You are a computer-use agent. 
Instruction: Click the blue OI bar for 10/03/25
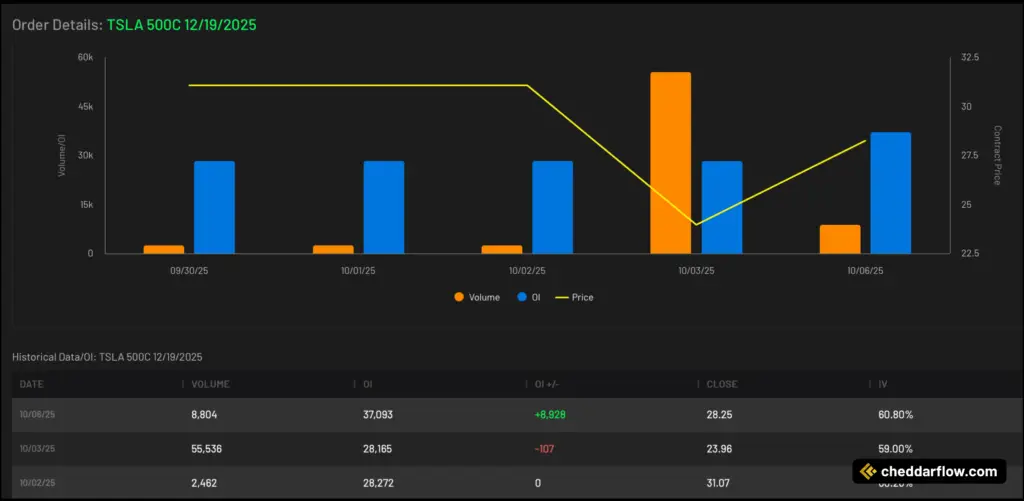(x=722, y=207)
